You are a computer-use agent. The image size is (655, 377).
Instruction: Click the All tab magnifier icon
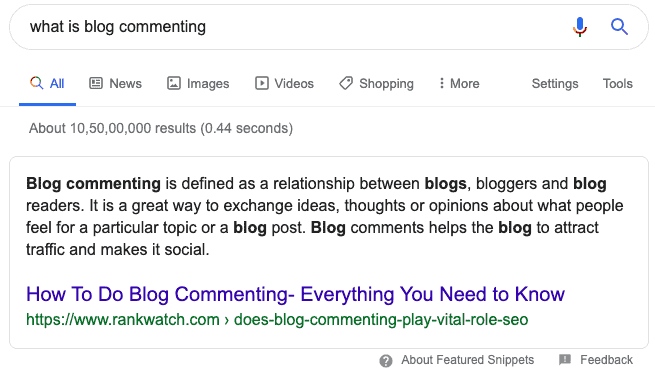(x=37, y=83)
